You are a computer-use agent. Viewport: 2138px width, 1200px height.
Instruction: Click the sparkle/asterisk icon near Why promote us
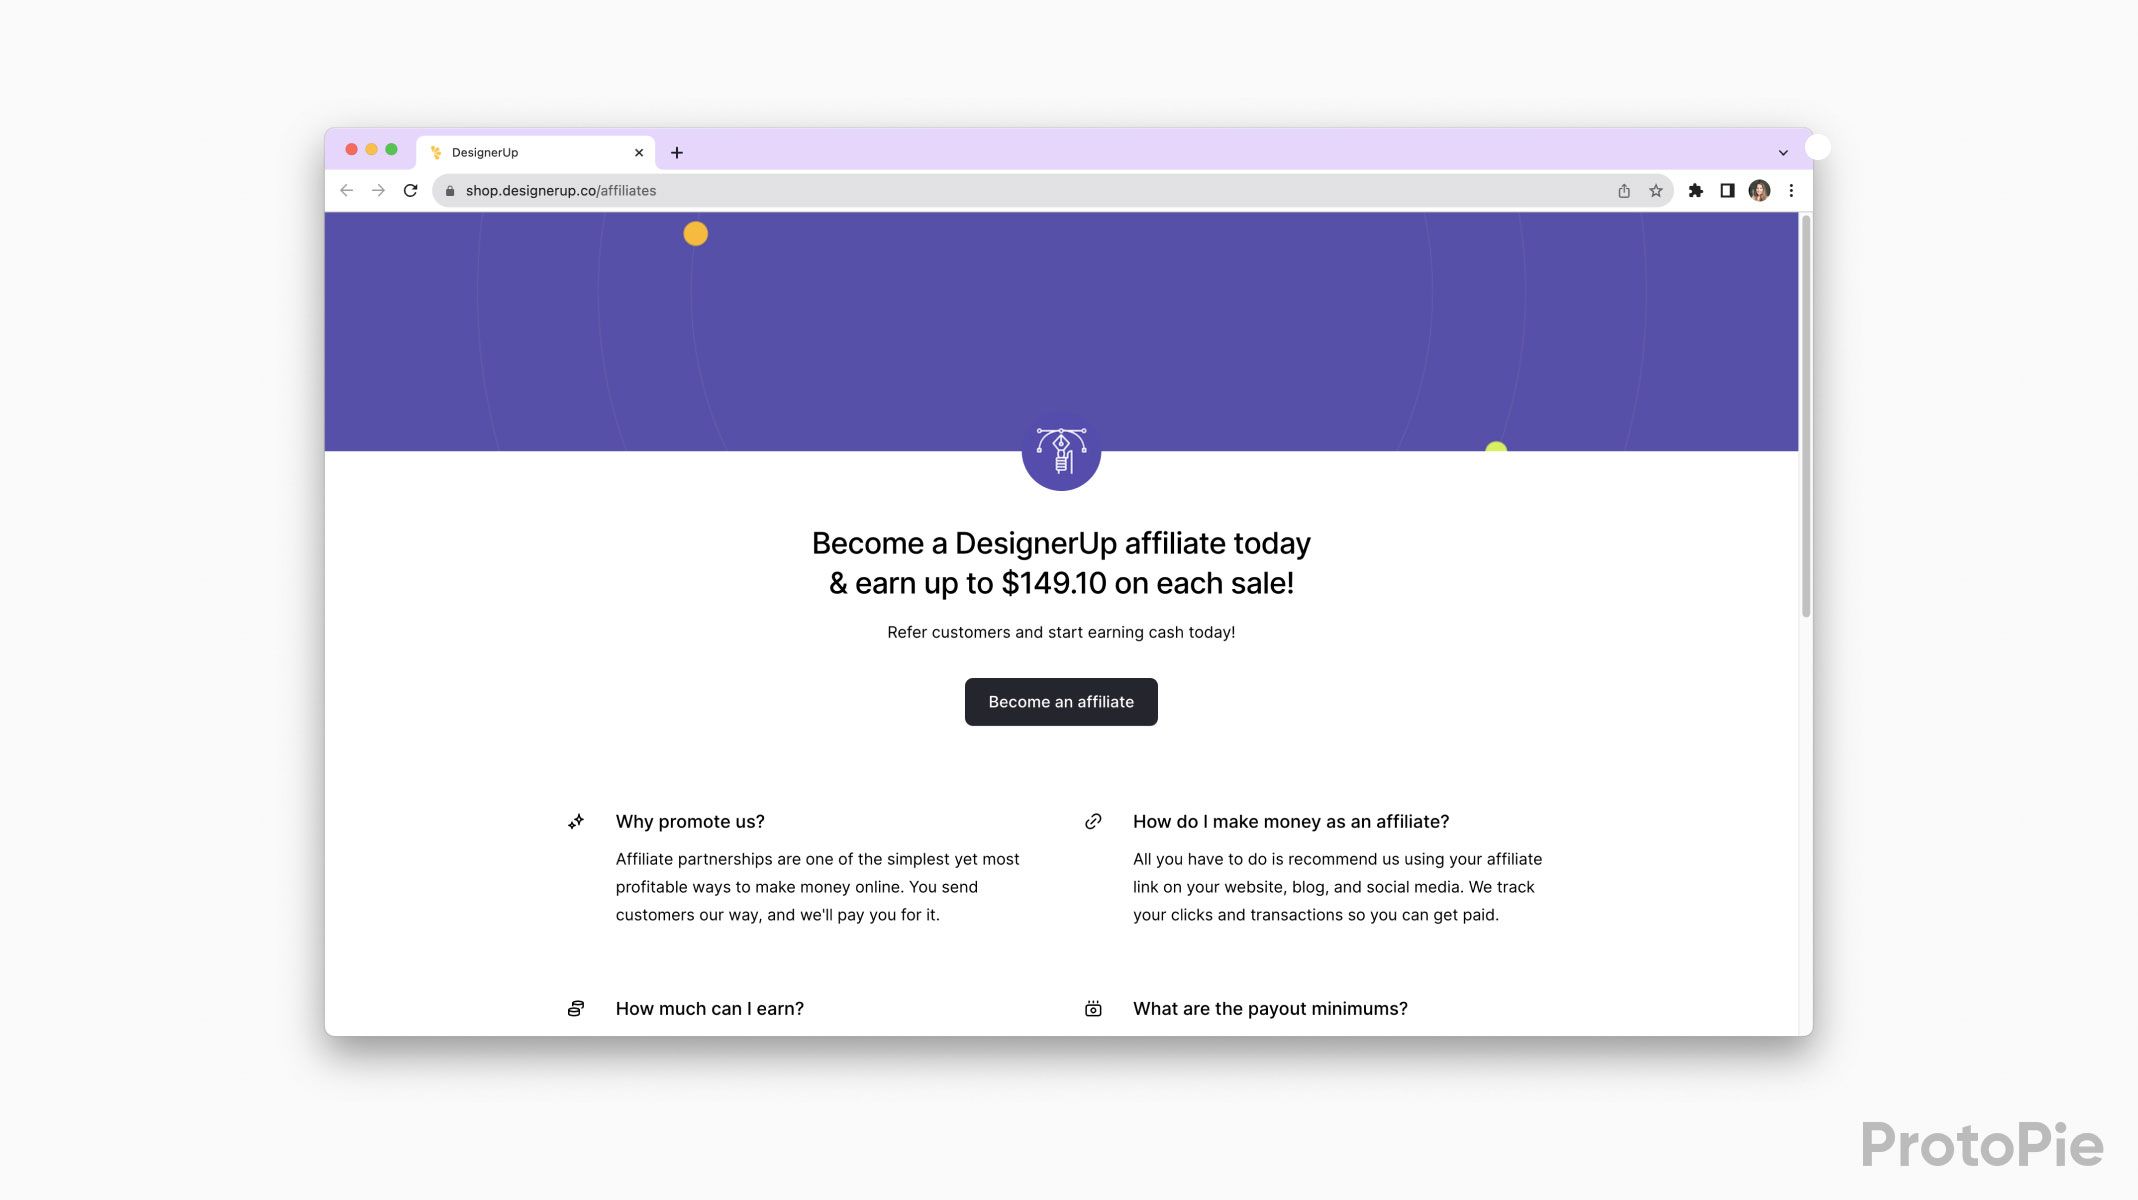(x=577, y=821)
